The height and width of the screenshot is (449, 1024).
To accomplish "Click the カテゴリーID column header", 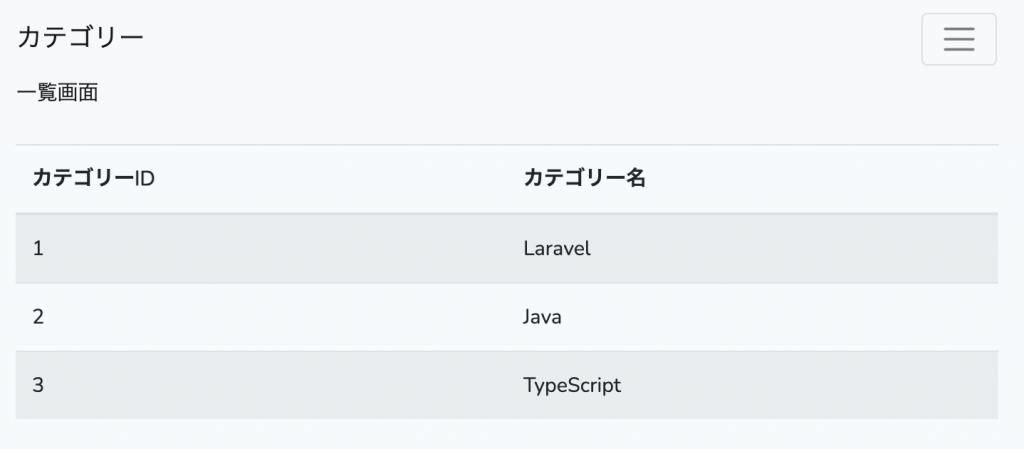I will [93, 179].
